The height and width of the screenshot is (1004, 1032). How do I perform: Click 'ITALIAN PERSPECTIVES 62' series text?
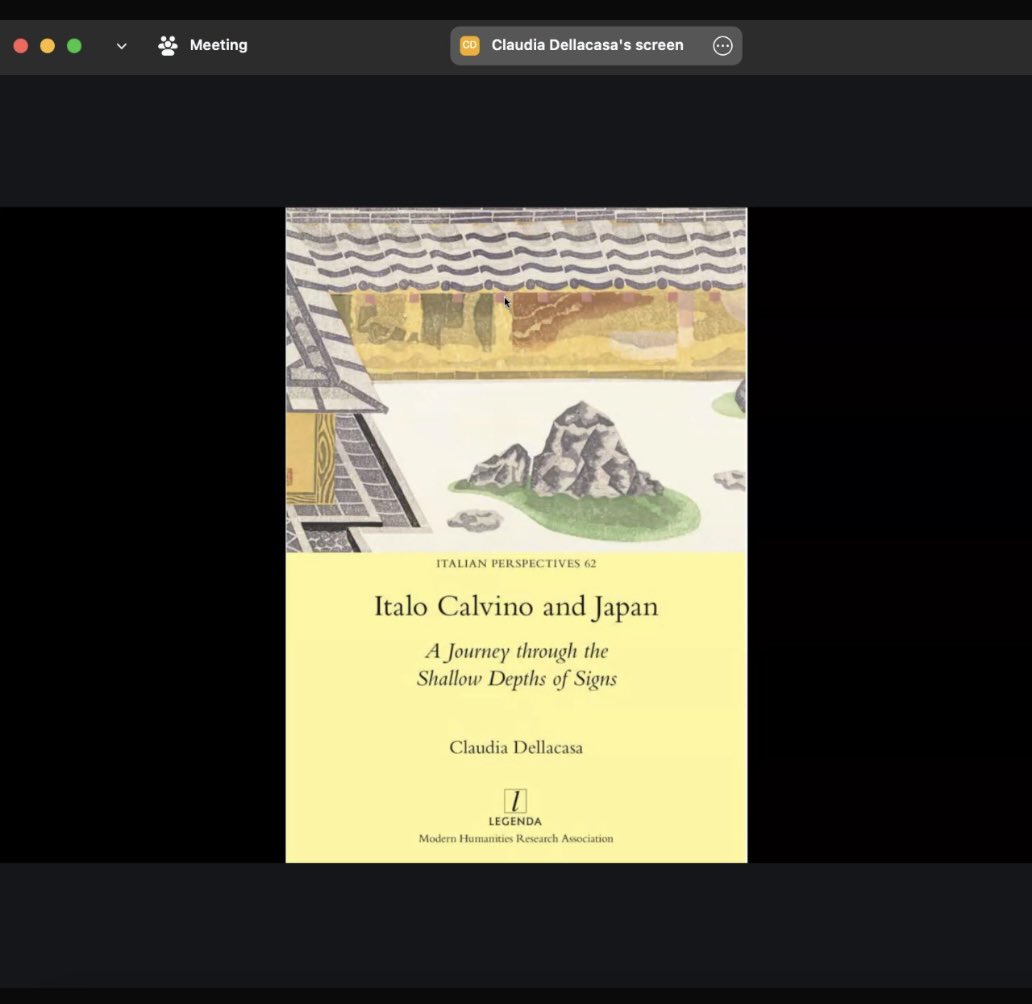pyautogui.click(x=516, y=564)
